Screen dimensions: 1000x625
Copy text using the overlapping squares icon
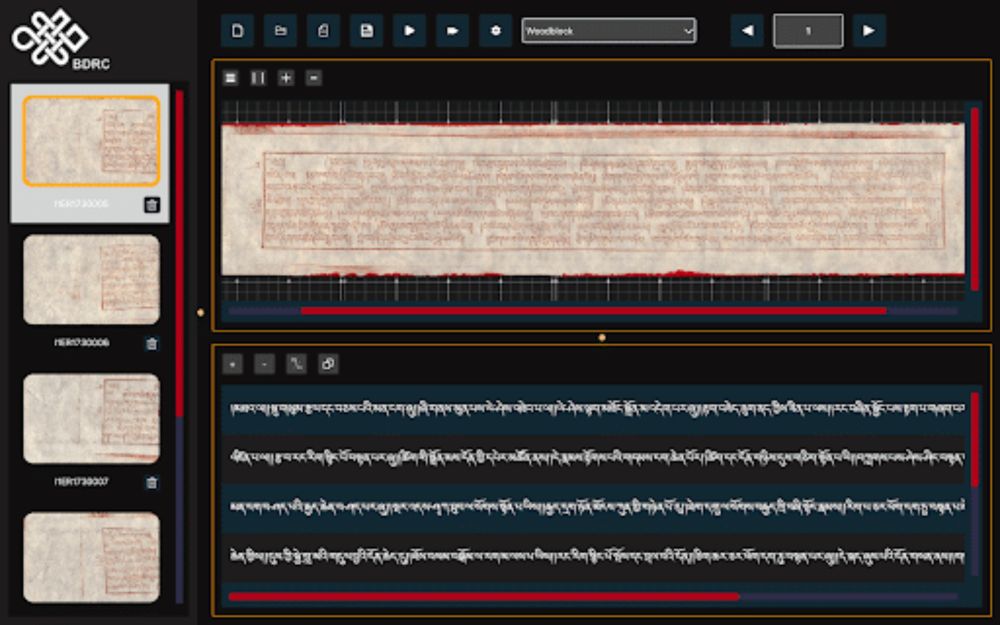point(328,364)
